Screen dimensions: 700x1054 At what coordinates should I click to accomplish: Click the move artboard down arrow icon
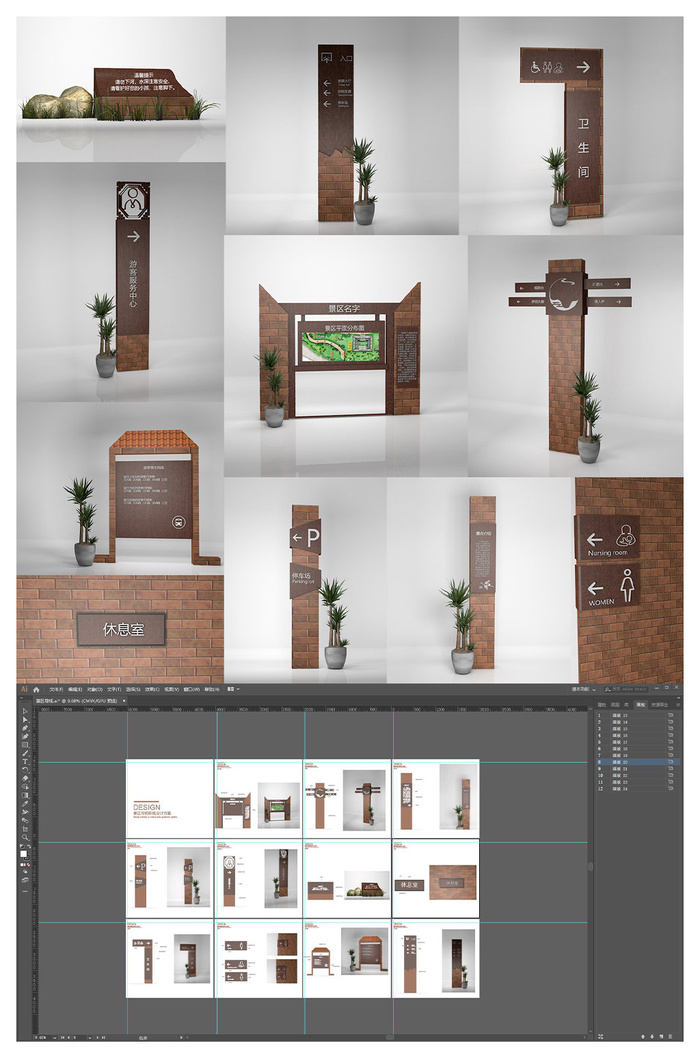(x=652, y=1036)
